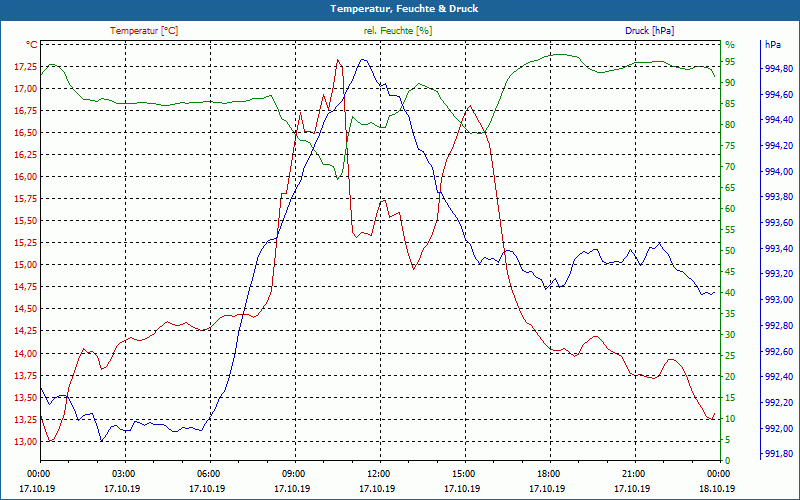
Task: Click green humidity axis value 50
Action: coord(730,251)
